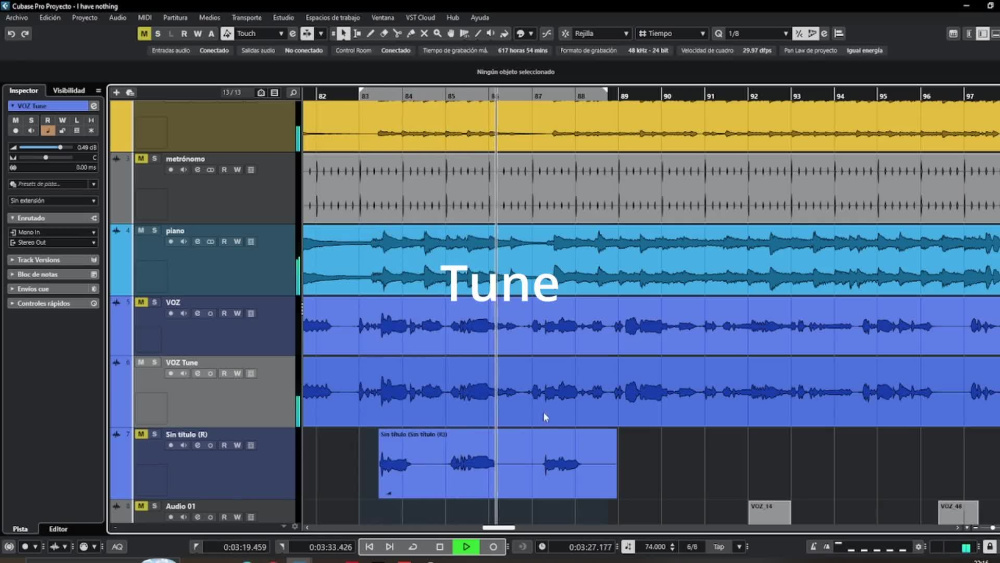Solo the piano track

tap(154, 230)
